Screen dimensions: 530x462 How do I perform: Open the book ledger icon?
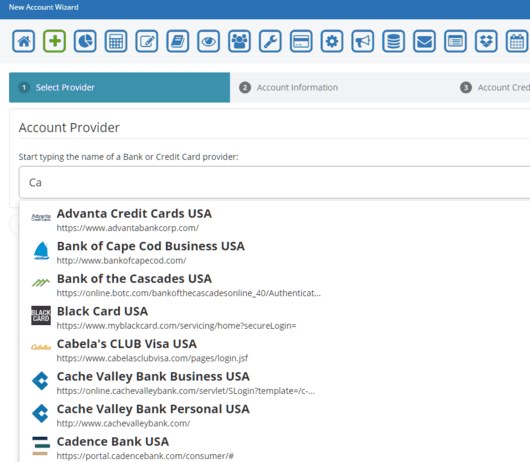coord(178,41)
